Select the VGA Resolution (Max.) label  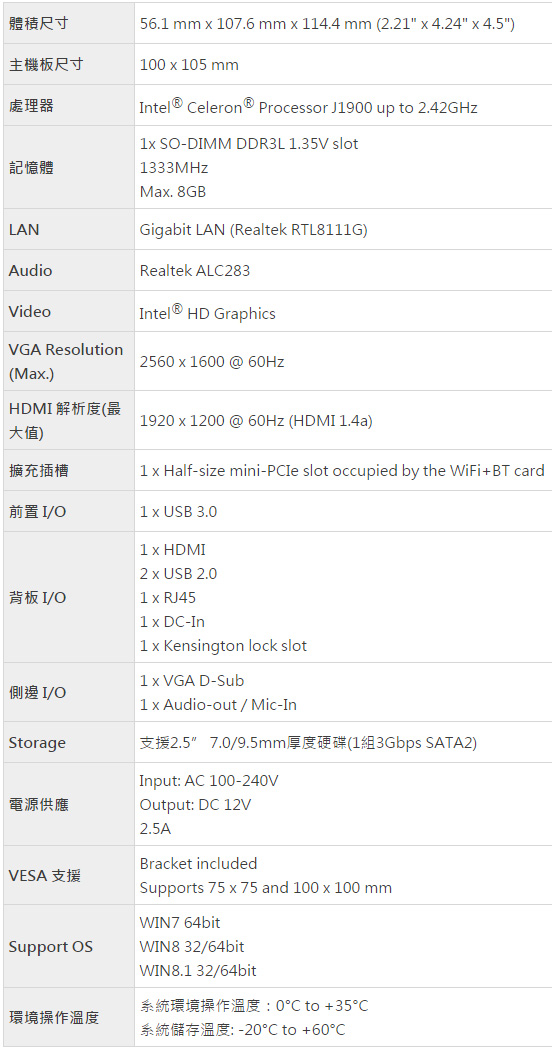pyautogui.click(x=66, y=361)
